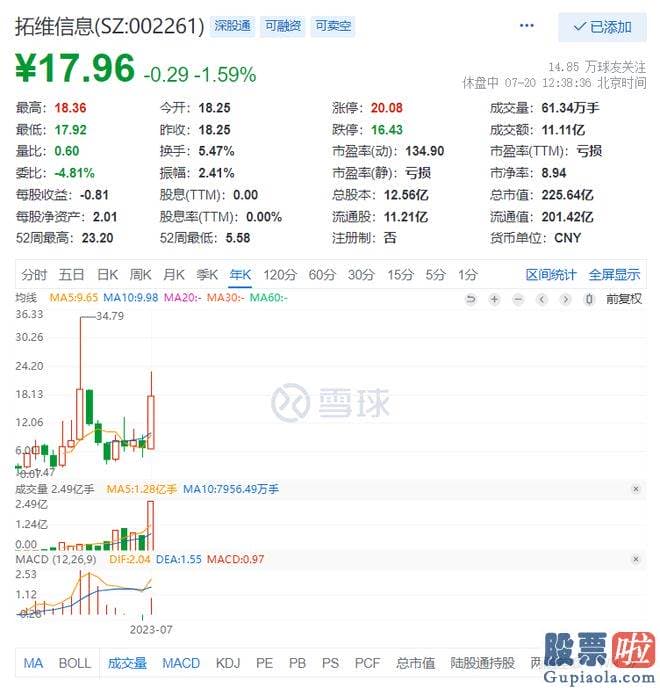
Task: Click the latest red candlestick on chart
Action: pos(151,422)
